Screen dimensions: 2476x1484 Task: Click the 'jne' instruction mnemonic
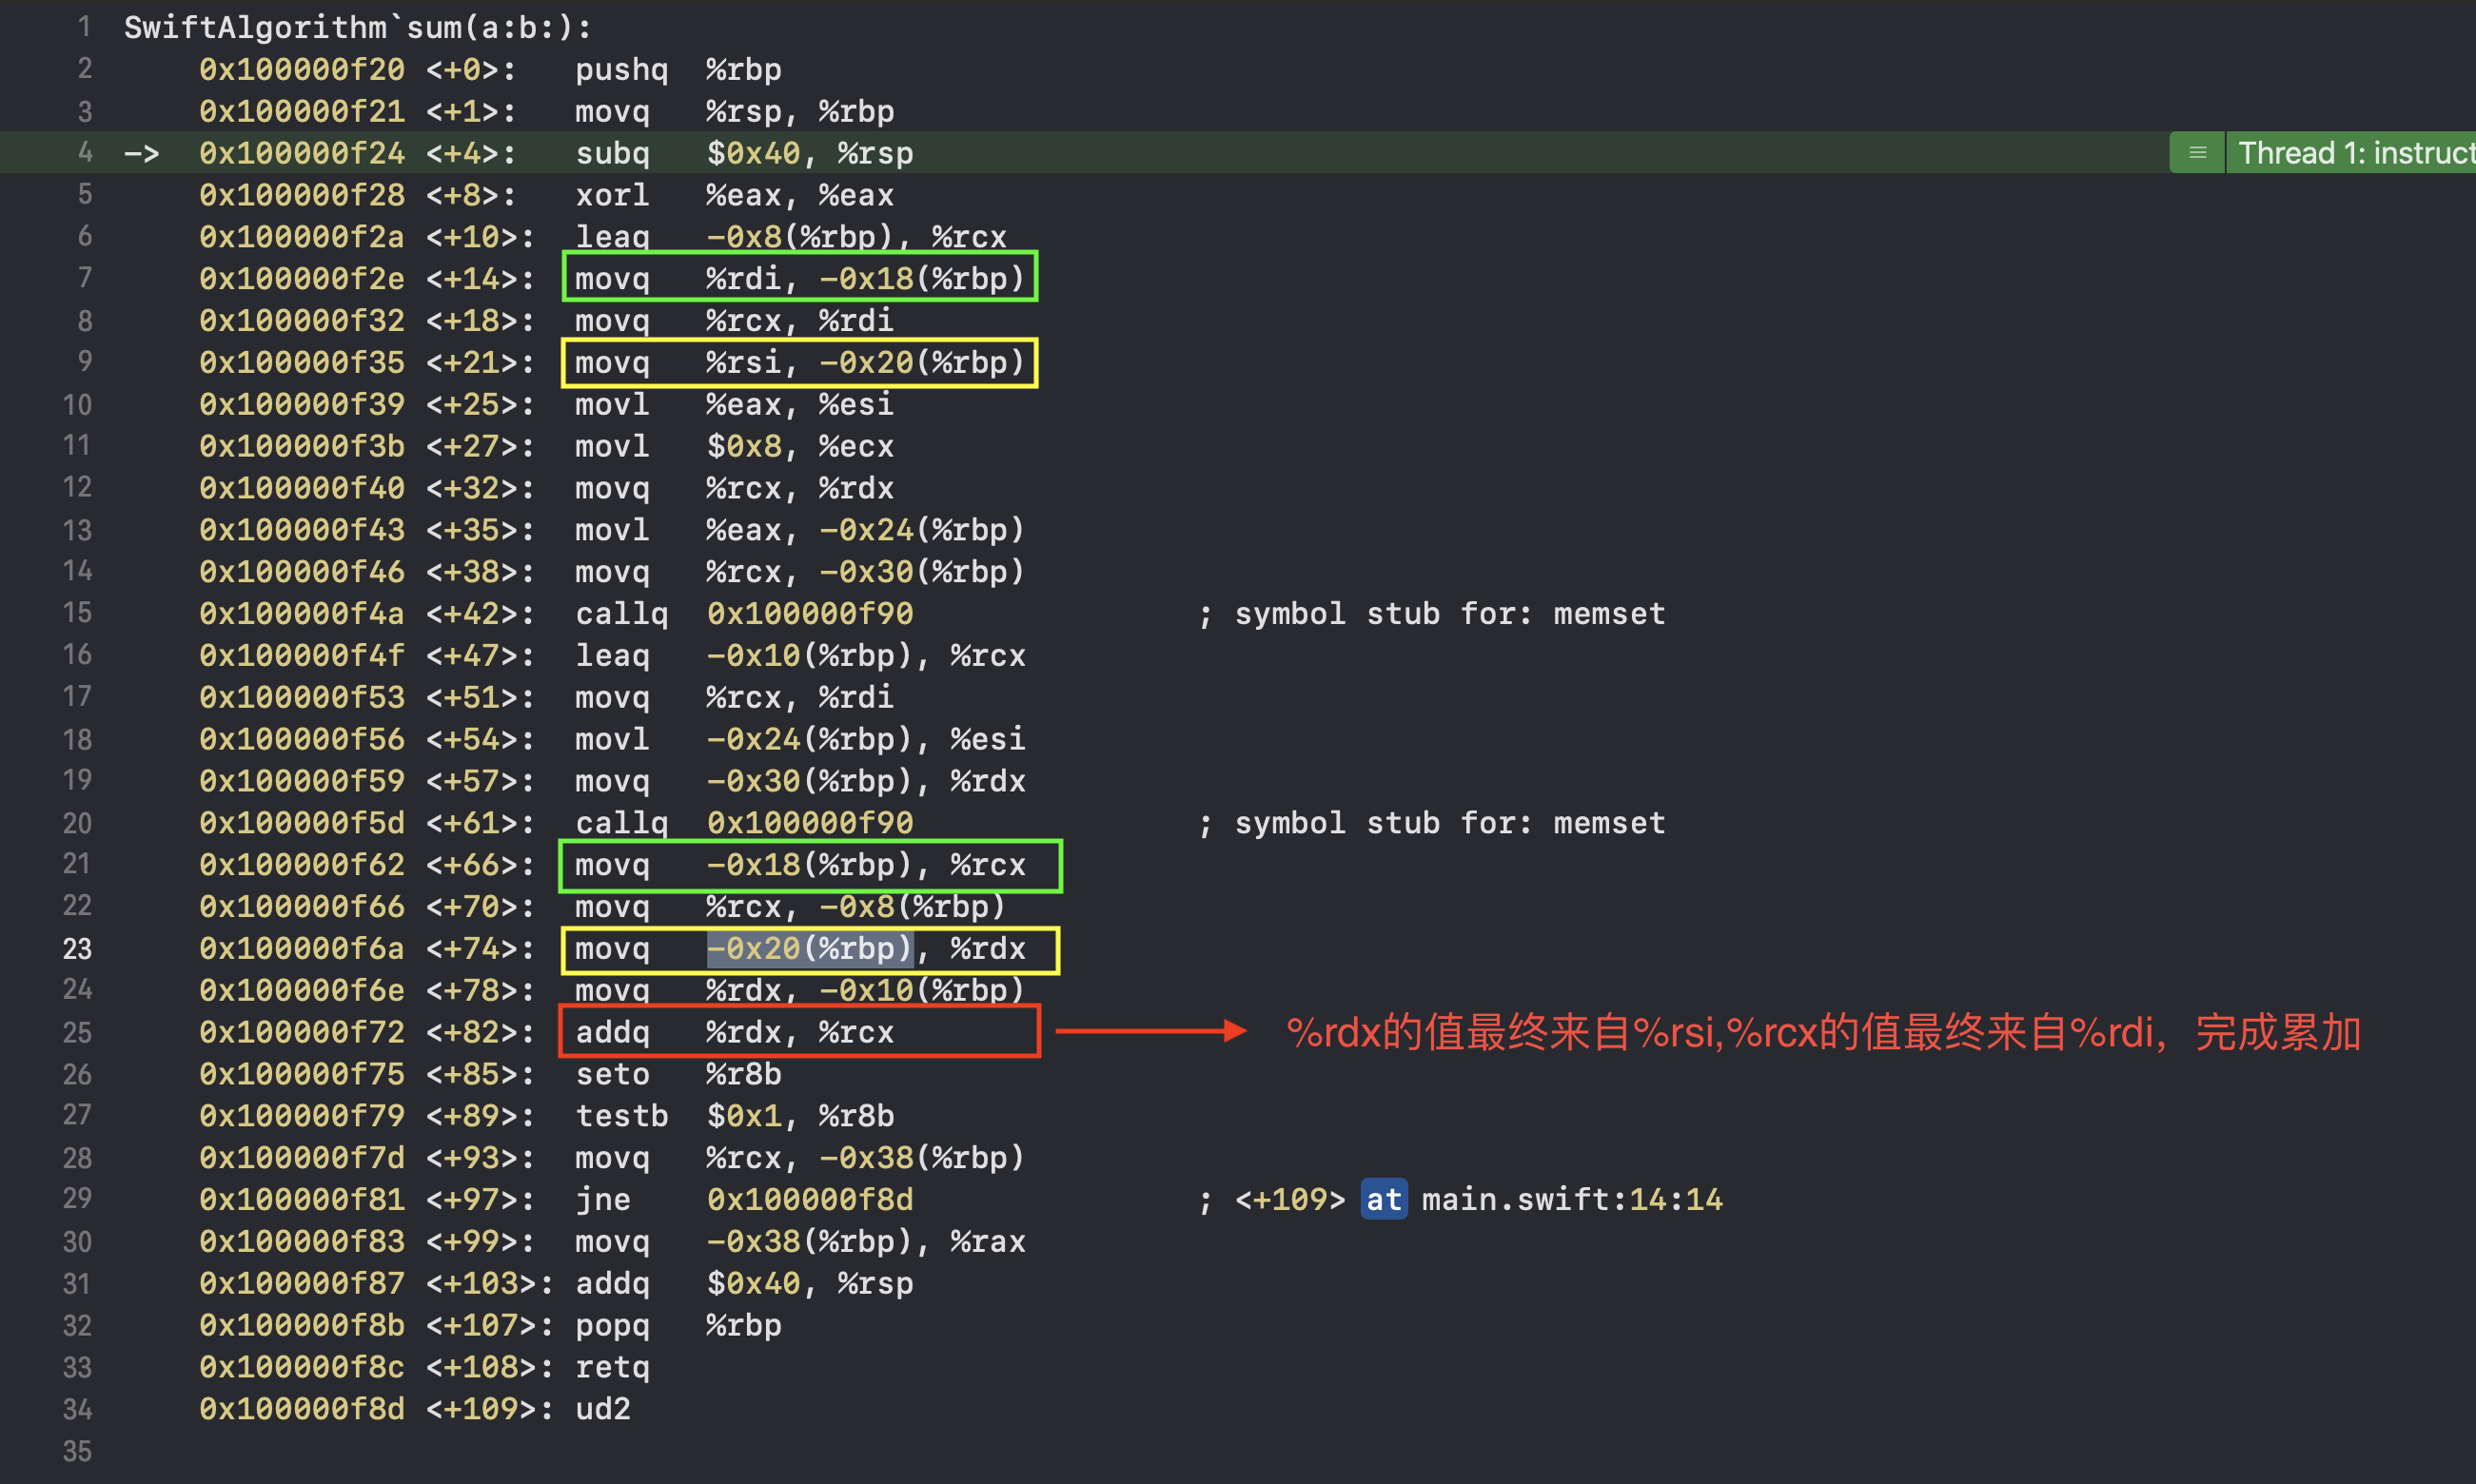[603, 1200]
